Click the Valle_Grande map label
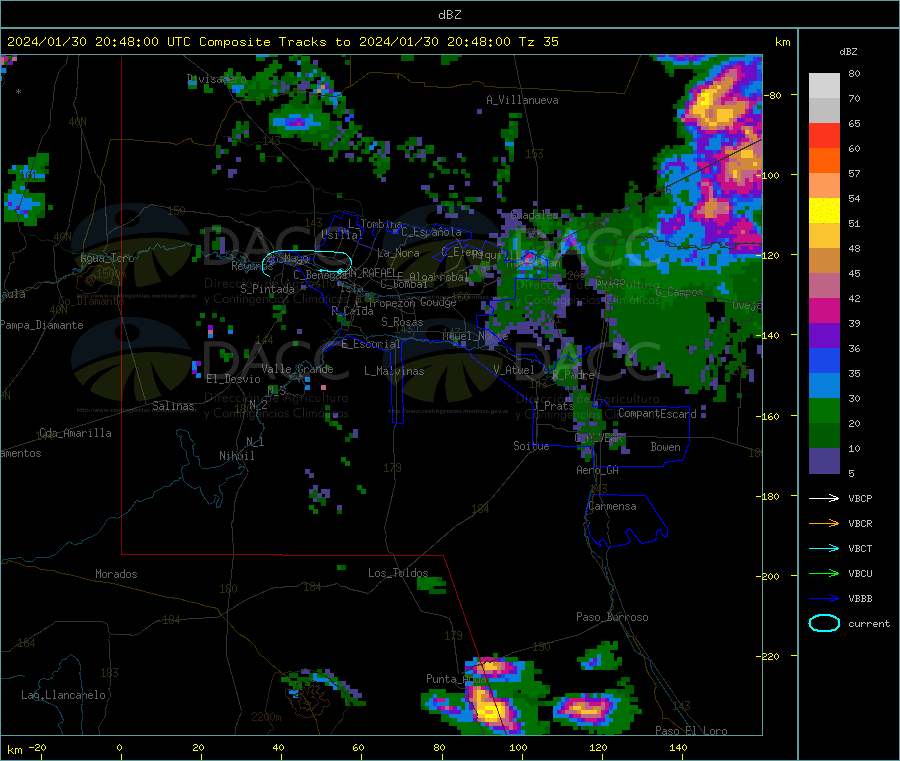The width and height of the screenshot is (900, 761). (x=297, y=369)
